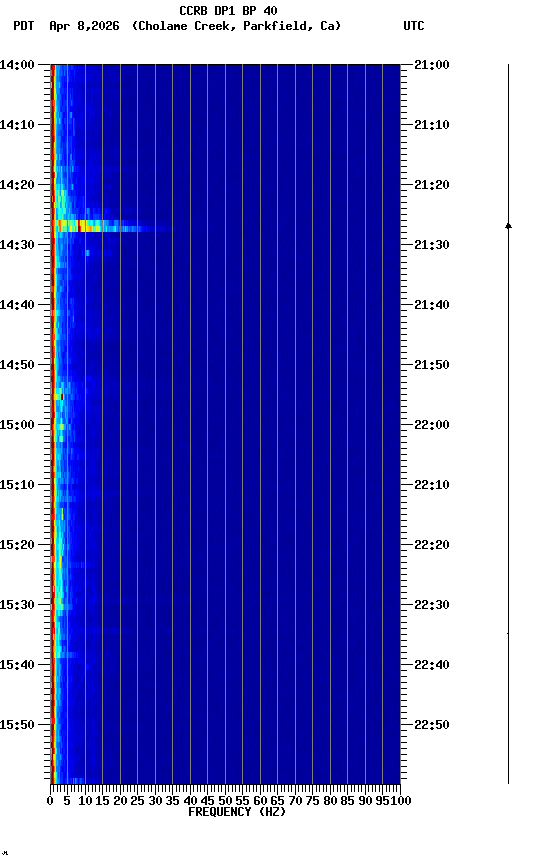This screenshot has width=552, height=864.
Task: Click the '22:00' UTC time label
Action: click(x=432, y=425)
